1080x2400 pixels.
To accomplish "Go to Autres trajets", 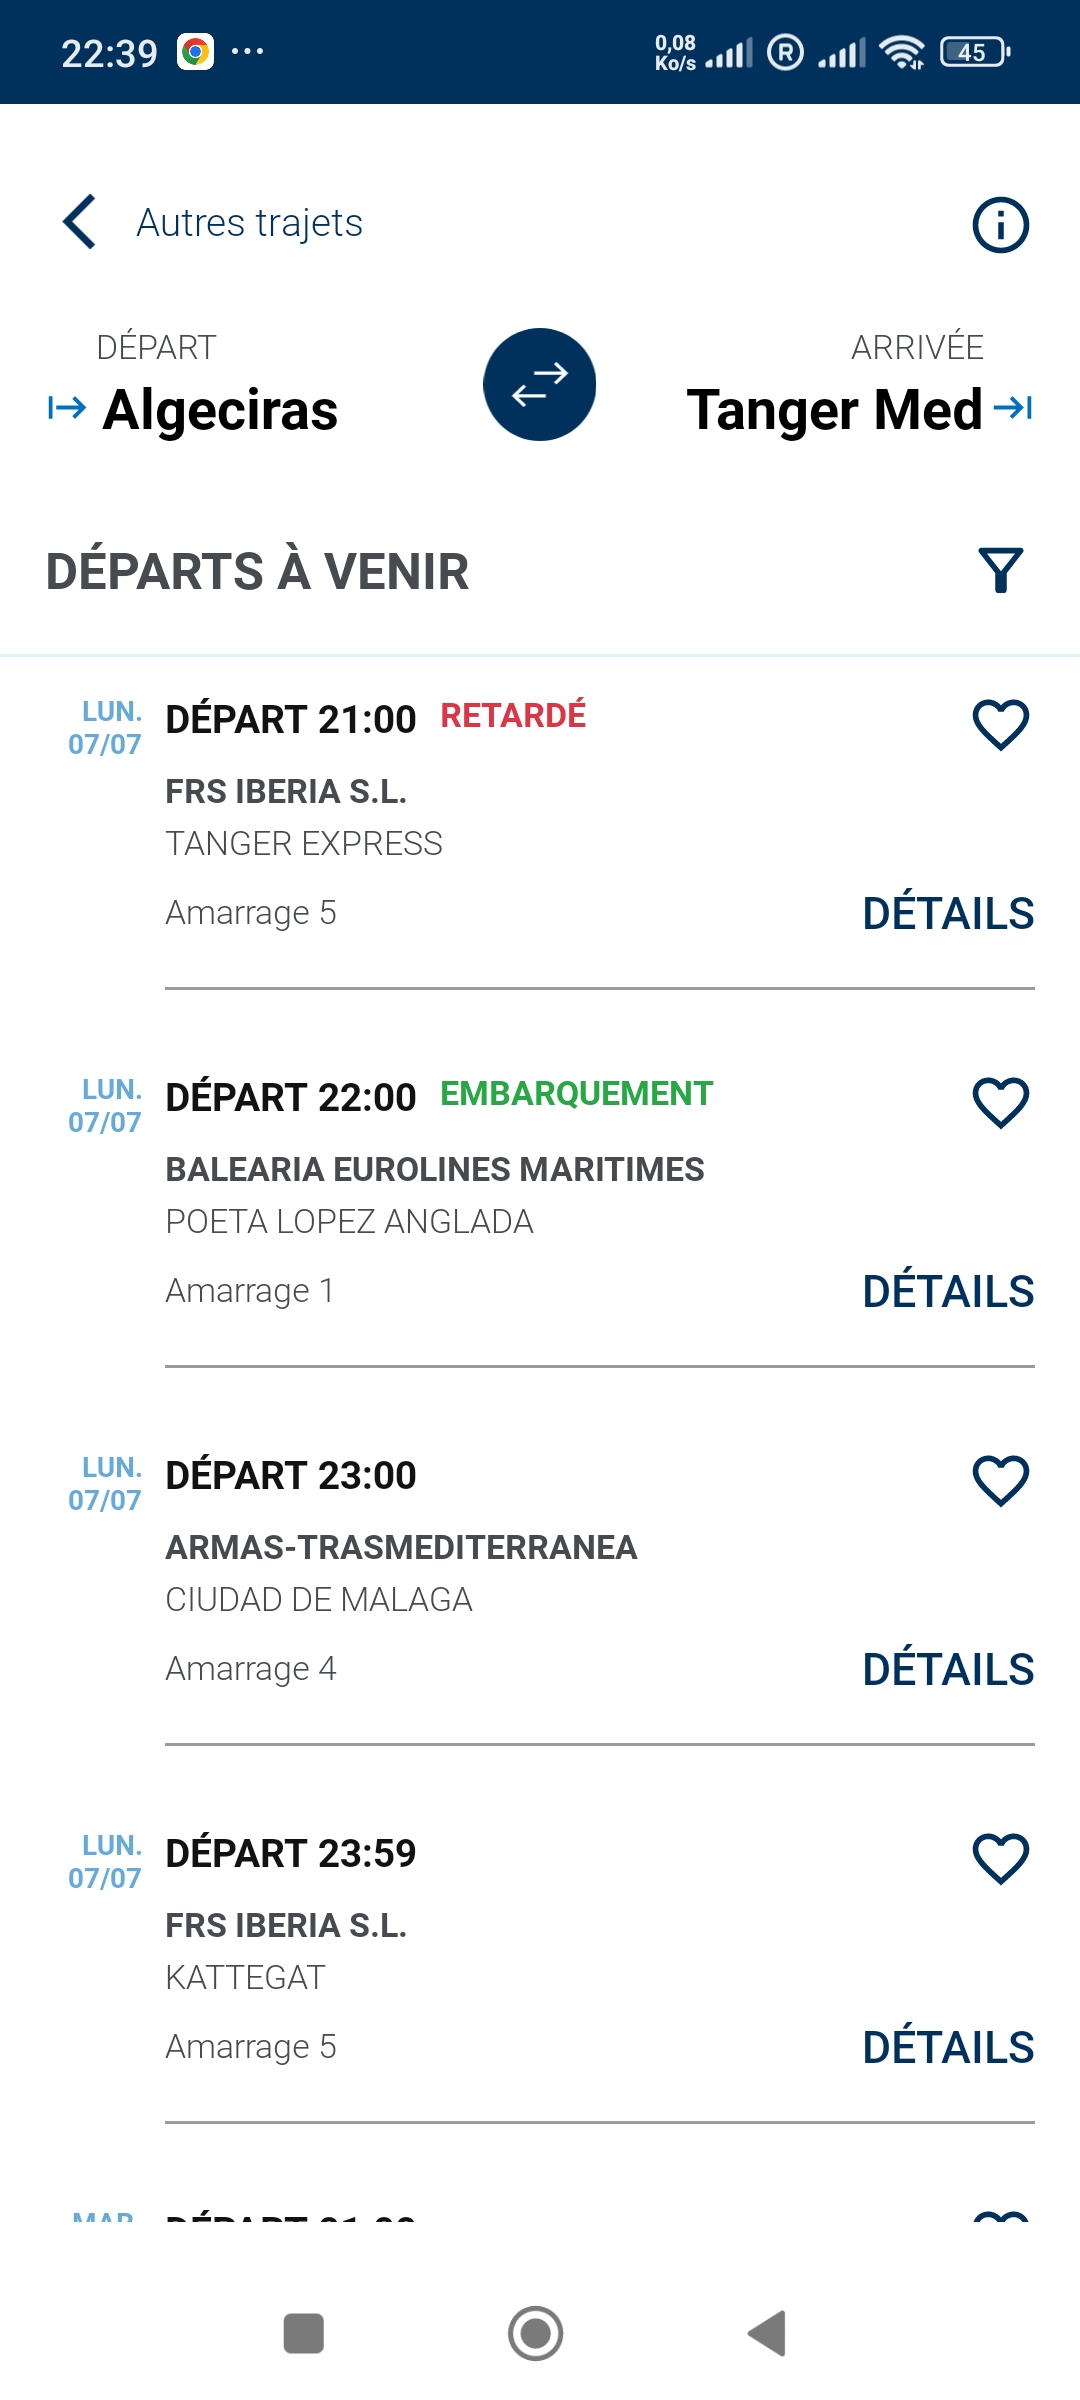I will (x=249, y=223).
